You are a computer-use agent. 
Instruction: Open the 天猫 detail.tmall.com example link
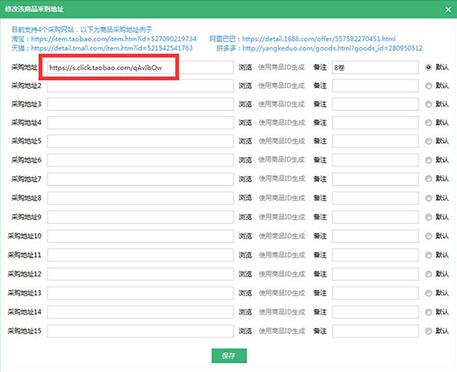pos(112,48)
